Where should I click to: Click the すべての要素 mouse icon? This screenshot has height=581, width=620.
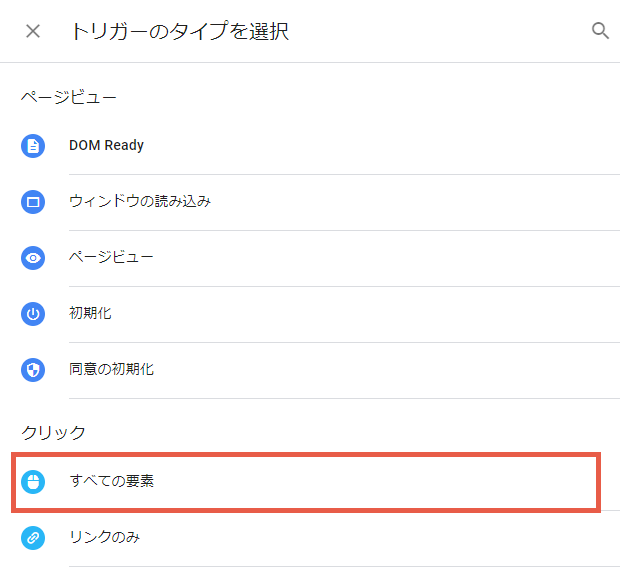click(33, 482)
